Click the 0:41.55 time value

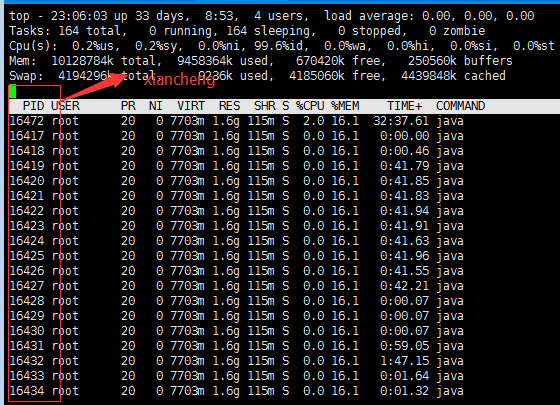(404, 271)
